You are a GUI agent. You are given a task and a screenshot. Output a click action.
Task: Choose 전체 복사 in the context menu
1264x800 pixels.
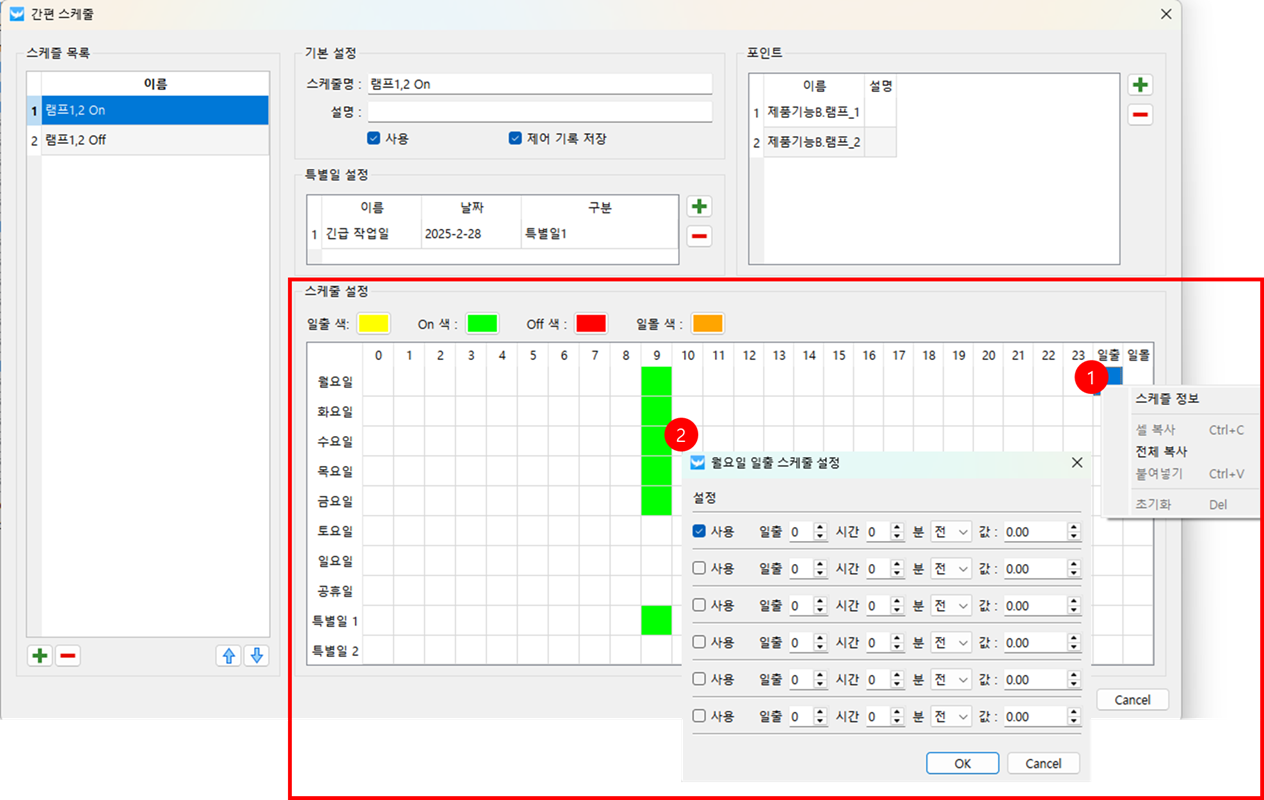tap(1161, 452)
